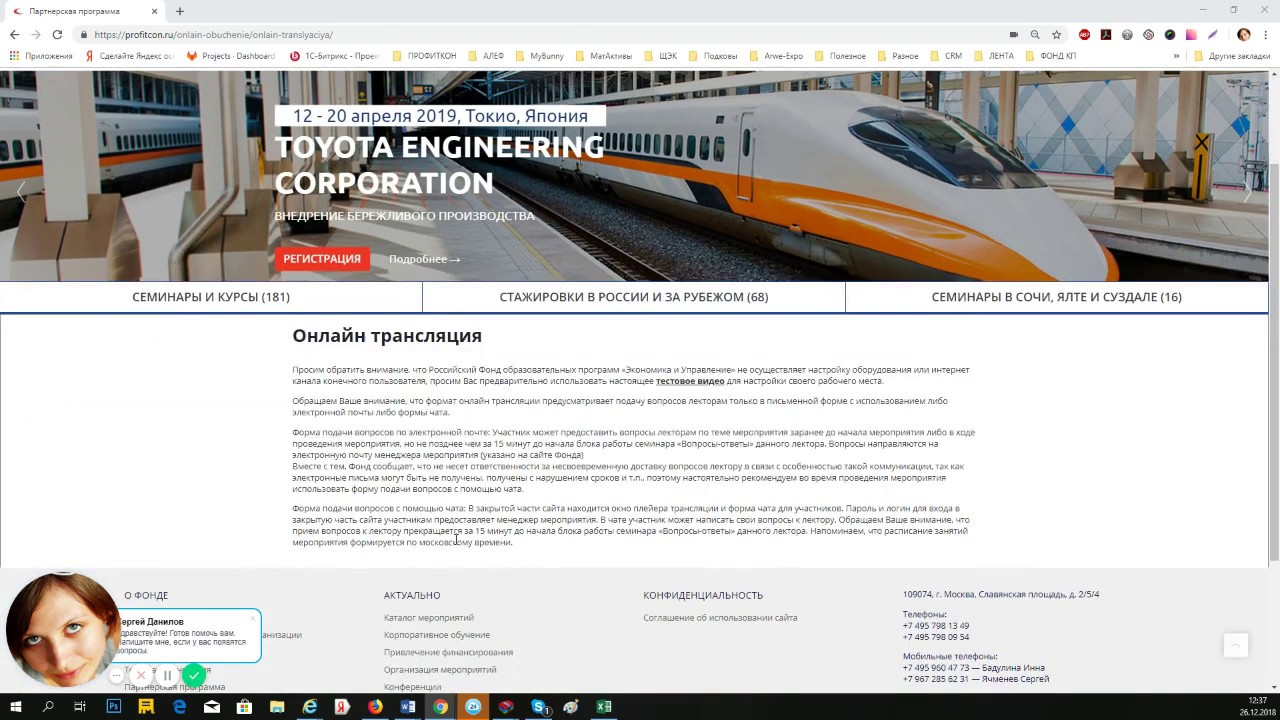
Task: Reload the page with the refresh icon
Action: click(57, 34)
